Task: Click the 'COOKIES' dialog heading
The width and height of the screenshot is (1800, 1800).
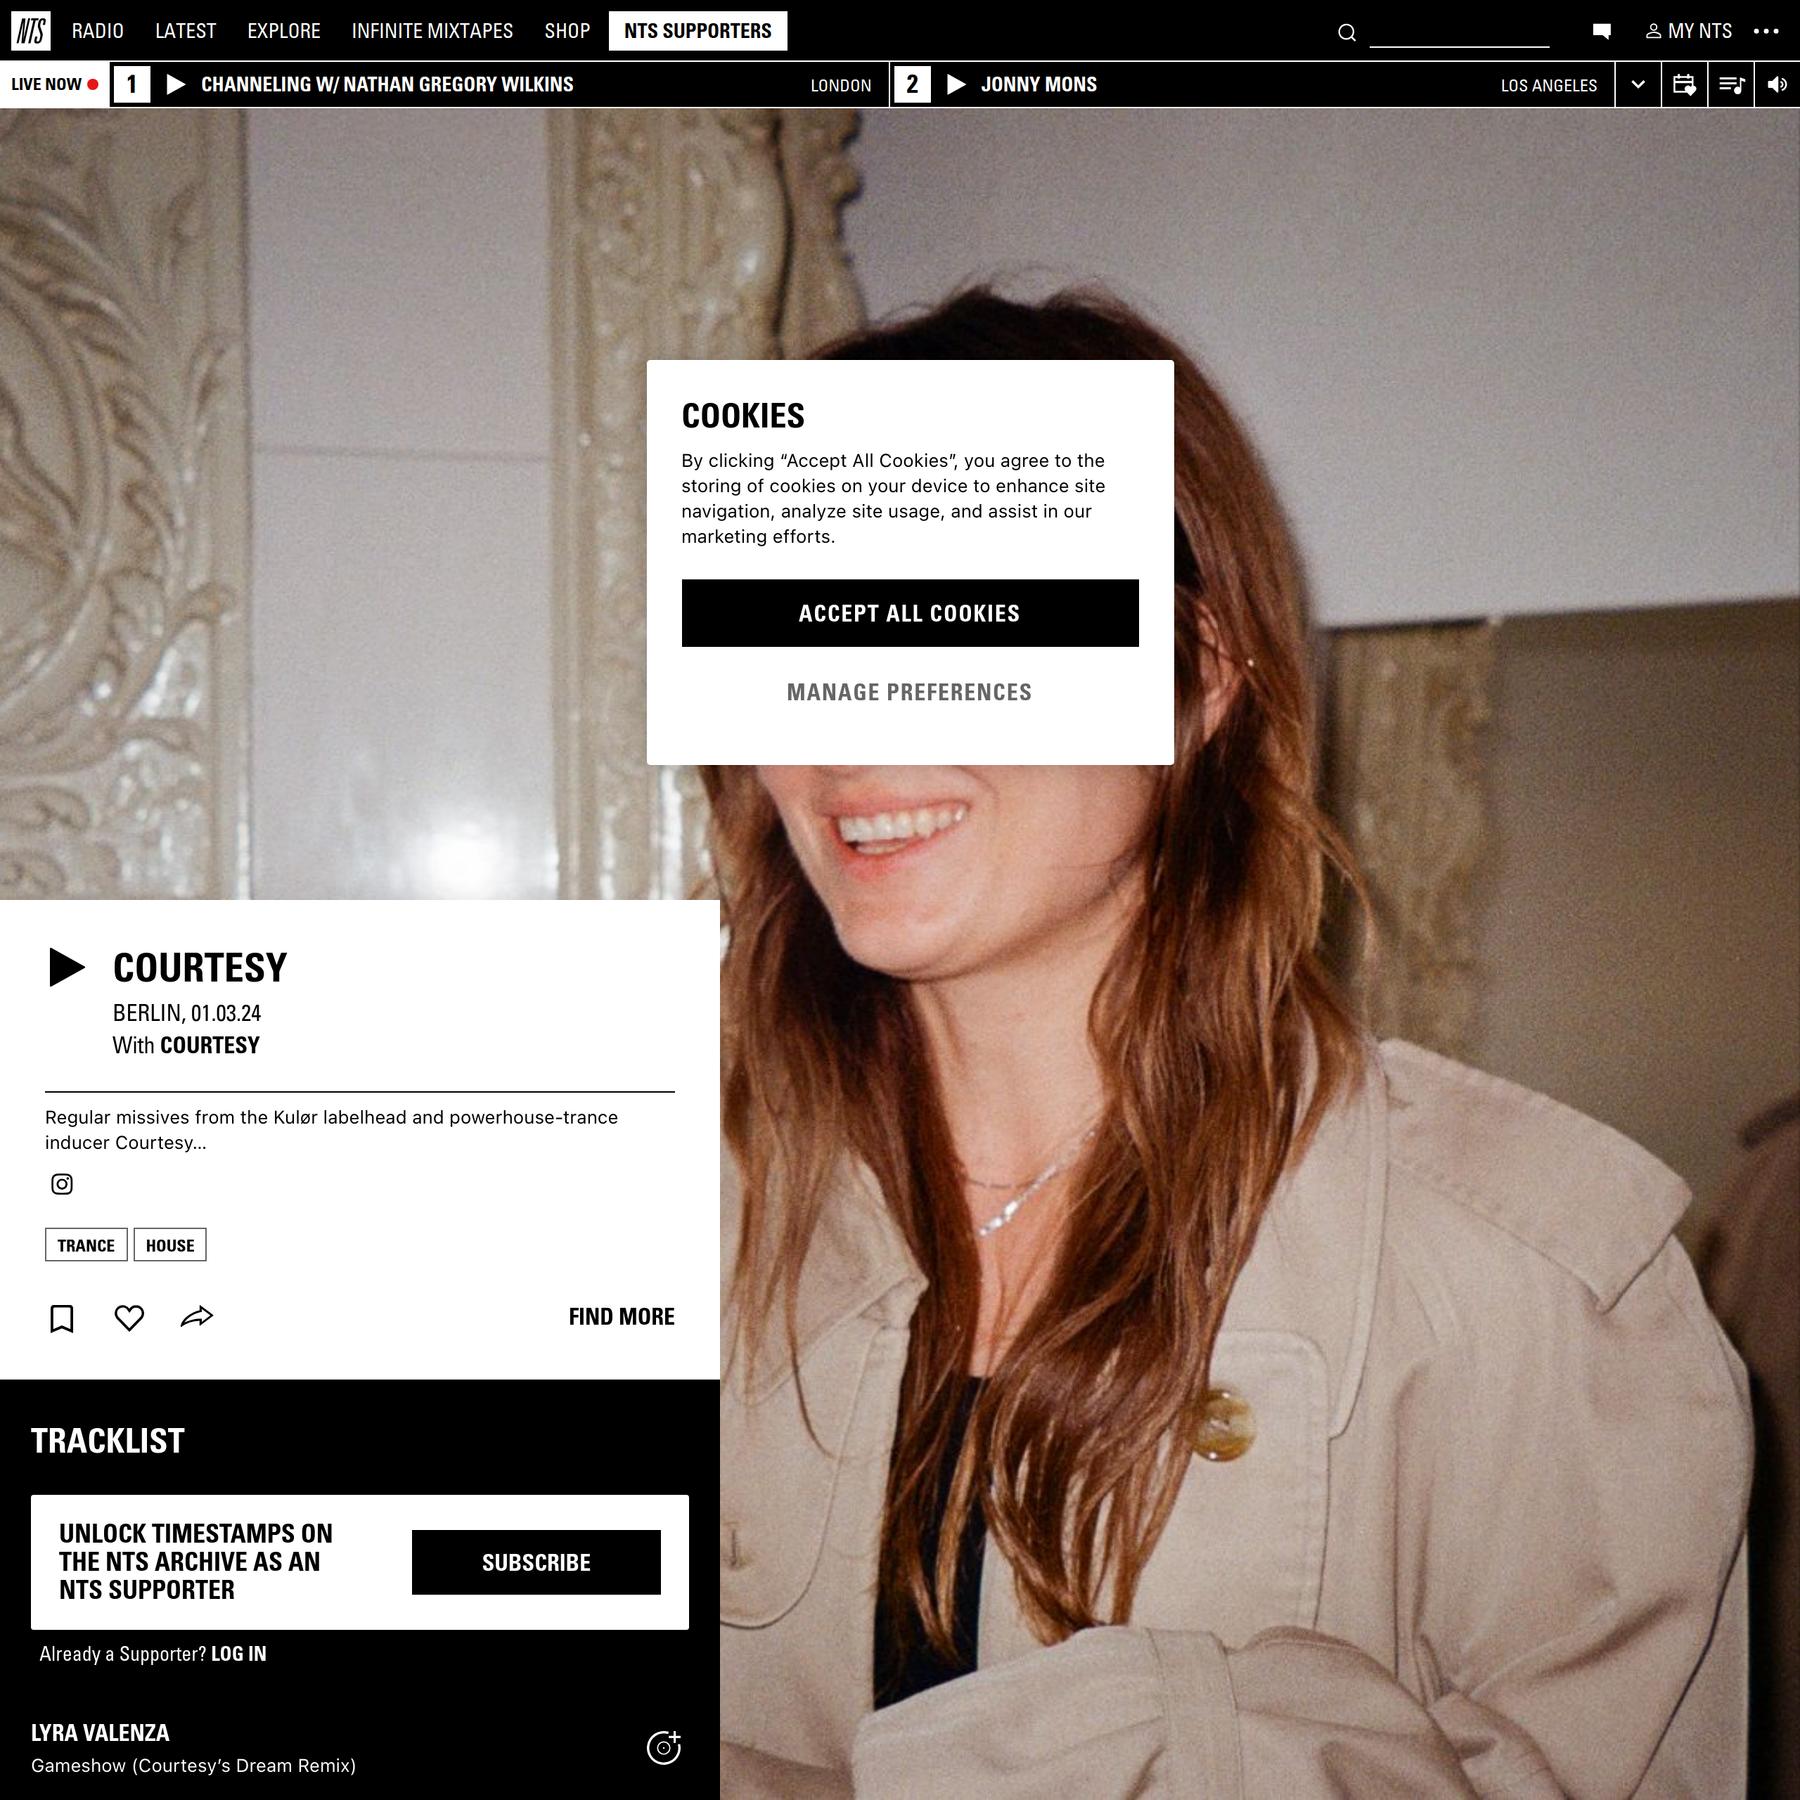Action: [743, 416]
